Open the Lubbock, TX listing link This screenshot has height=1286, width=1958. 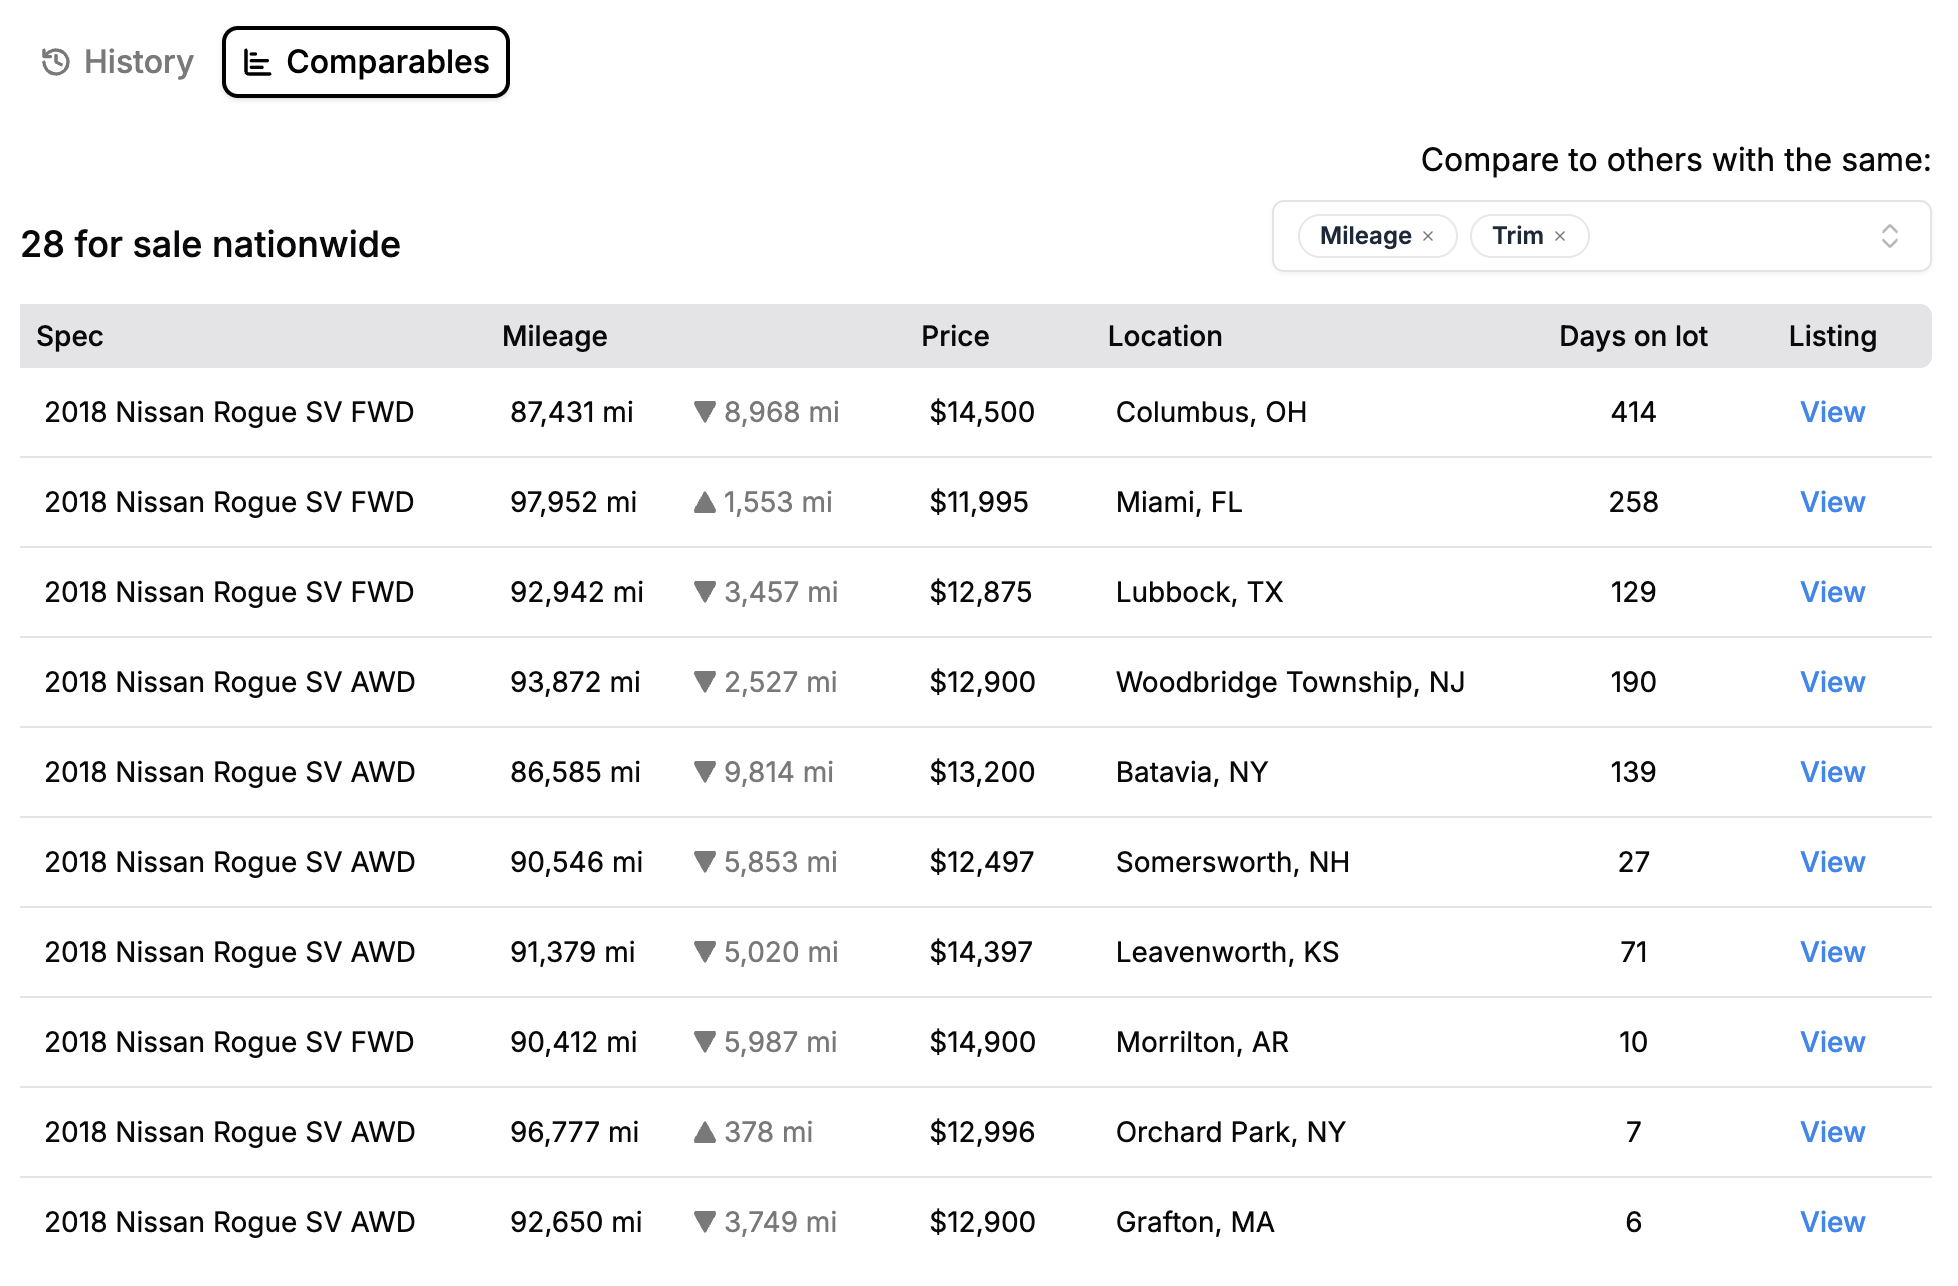[1832, 592]
